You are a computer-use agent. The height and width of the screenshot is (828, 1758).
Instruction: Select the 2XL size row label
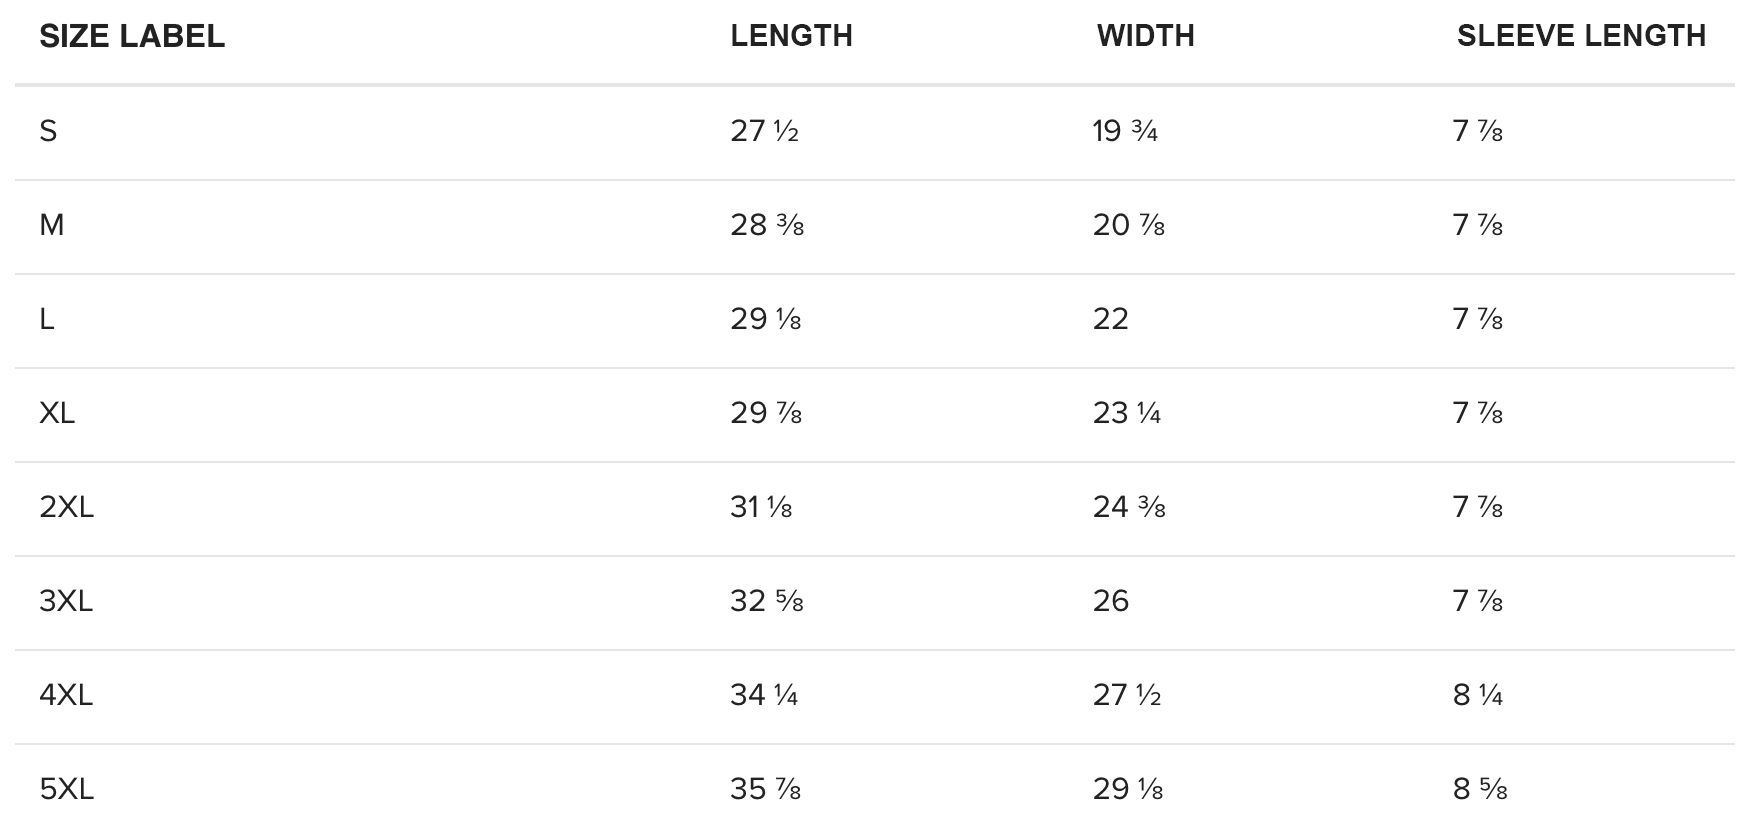click(67, 507)
